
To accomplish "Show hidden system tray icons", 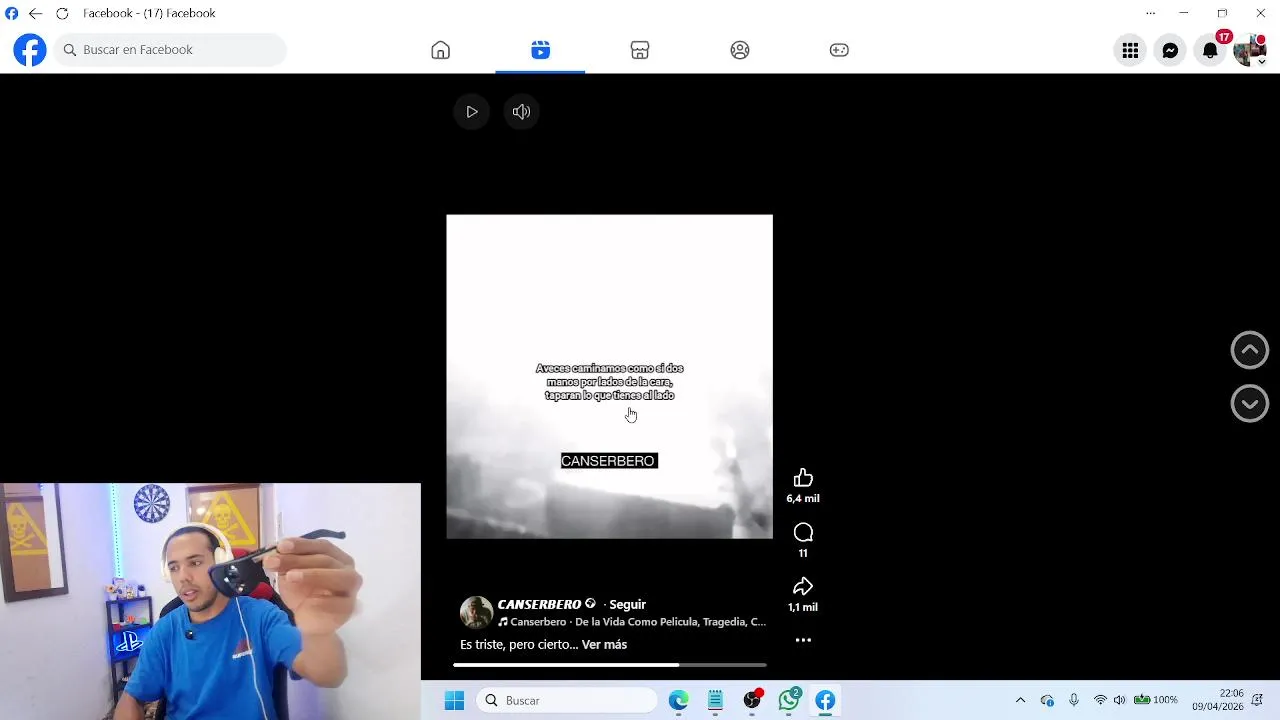I will coord(1020,700).
